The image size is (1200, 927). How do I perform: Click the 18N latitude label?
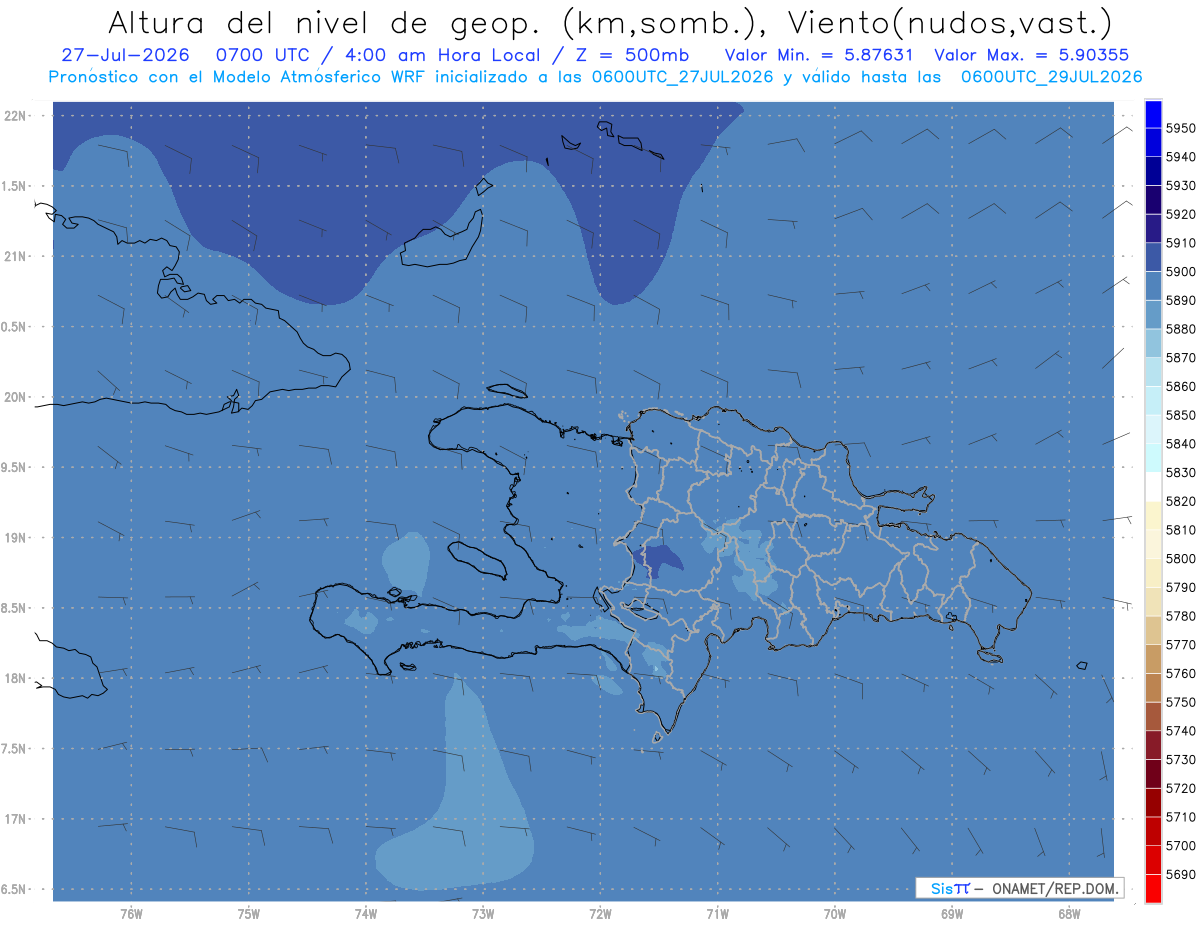[x=15, y=678]
